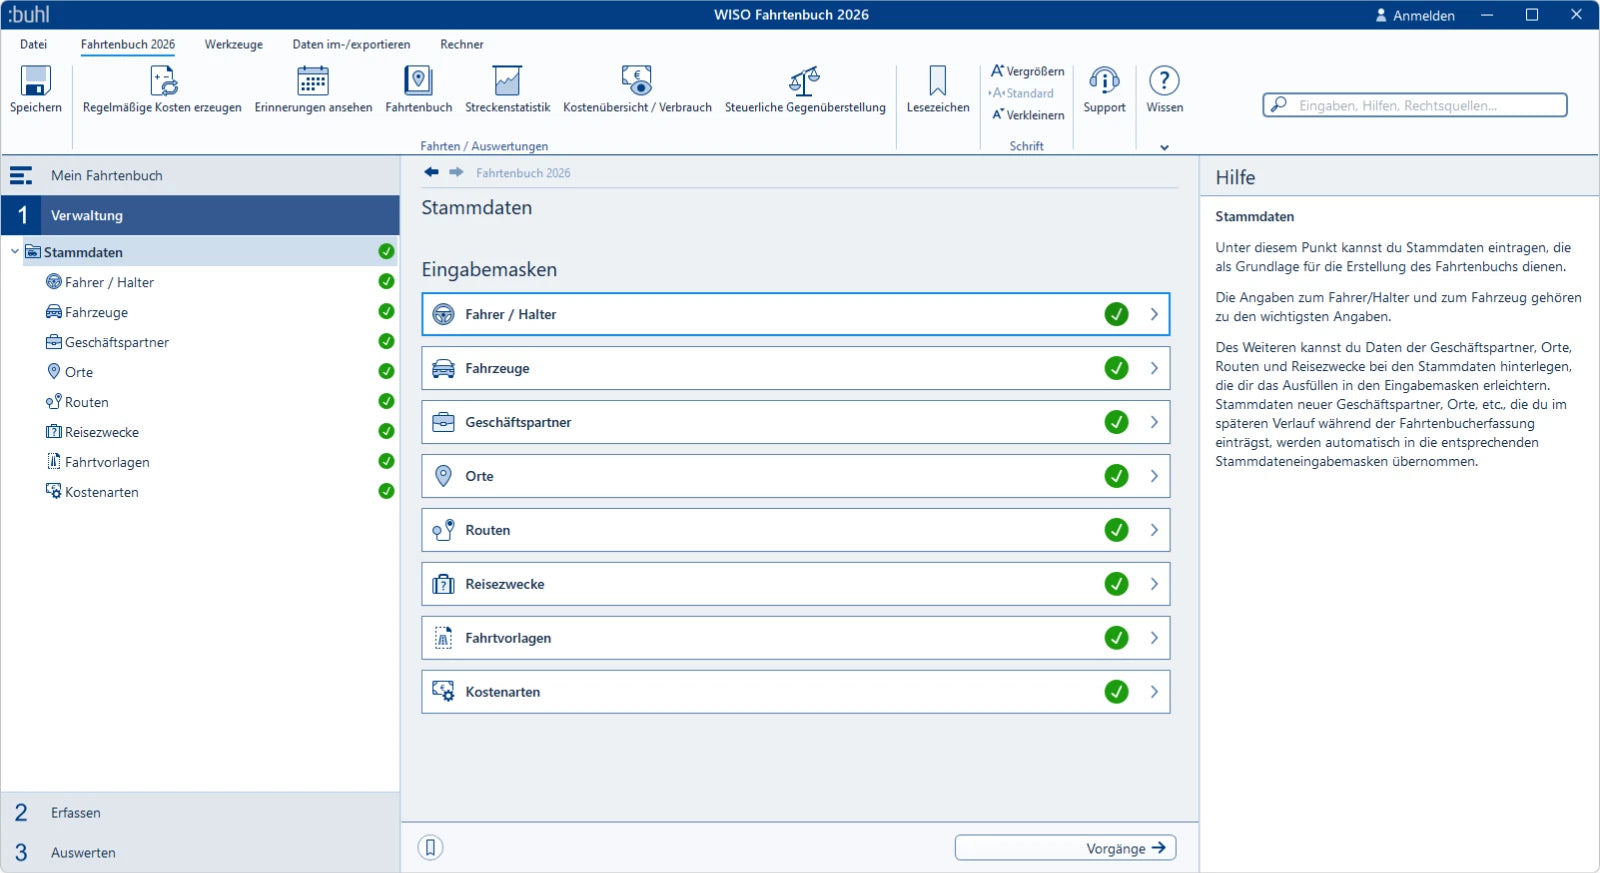Open Routen via its chevron
The width and height of the screenshot is (1600, 873).
coord(1154,530)
